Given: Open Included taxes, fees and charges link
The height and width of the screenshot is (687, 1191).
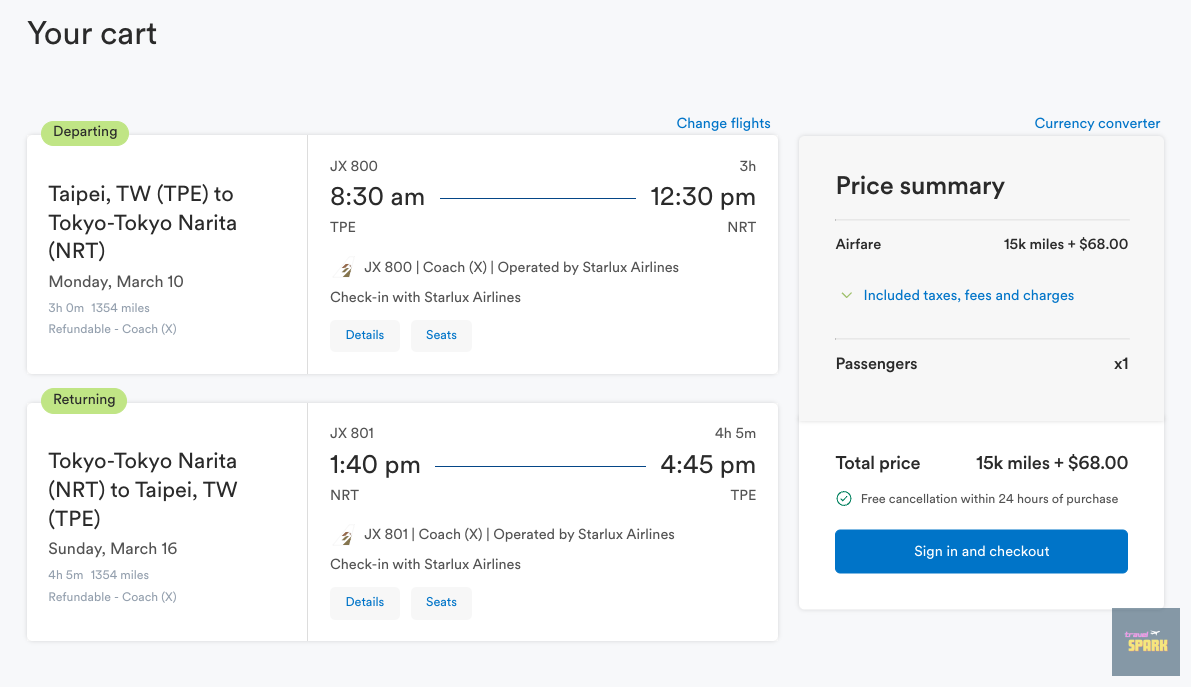Looking at the screenshot, I should click(x=968, y=296).
